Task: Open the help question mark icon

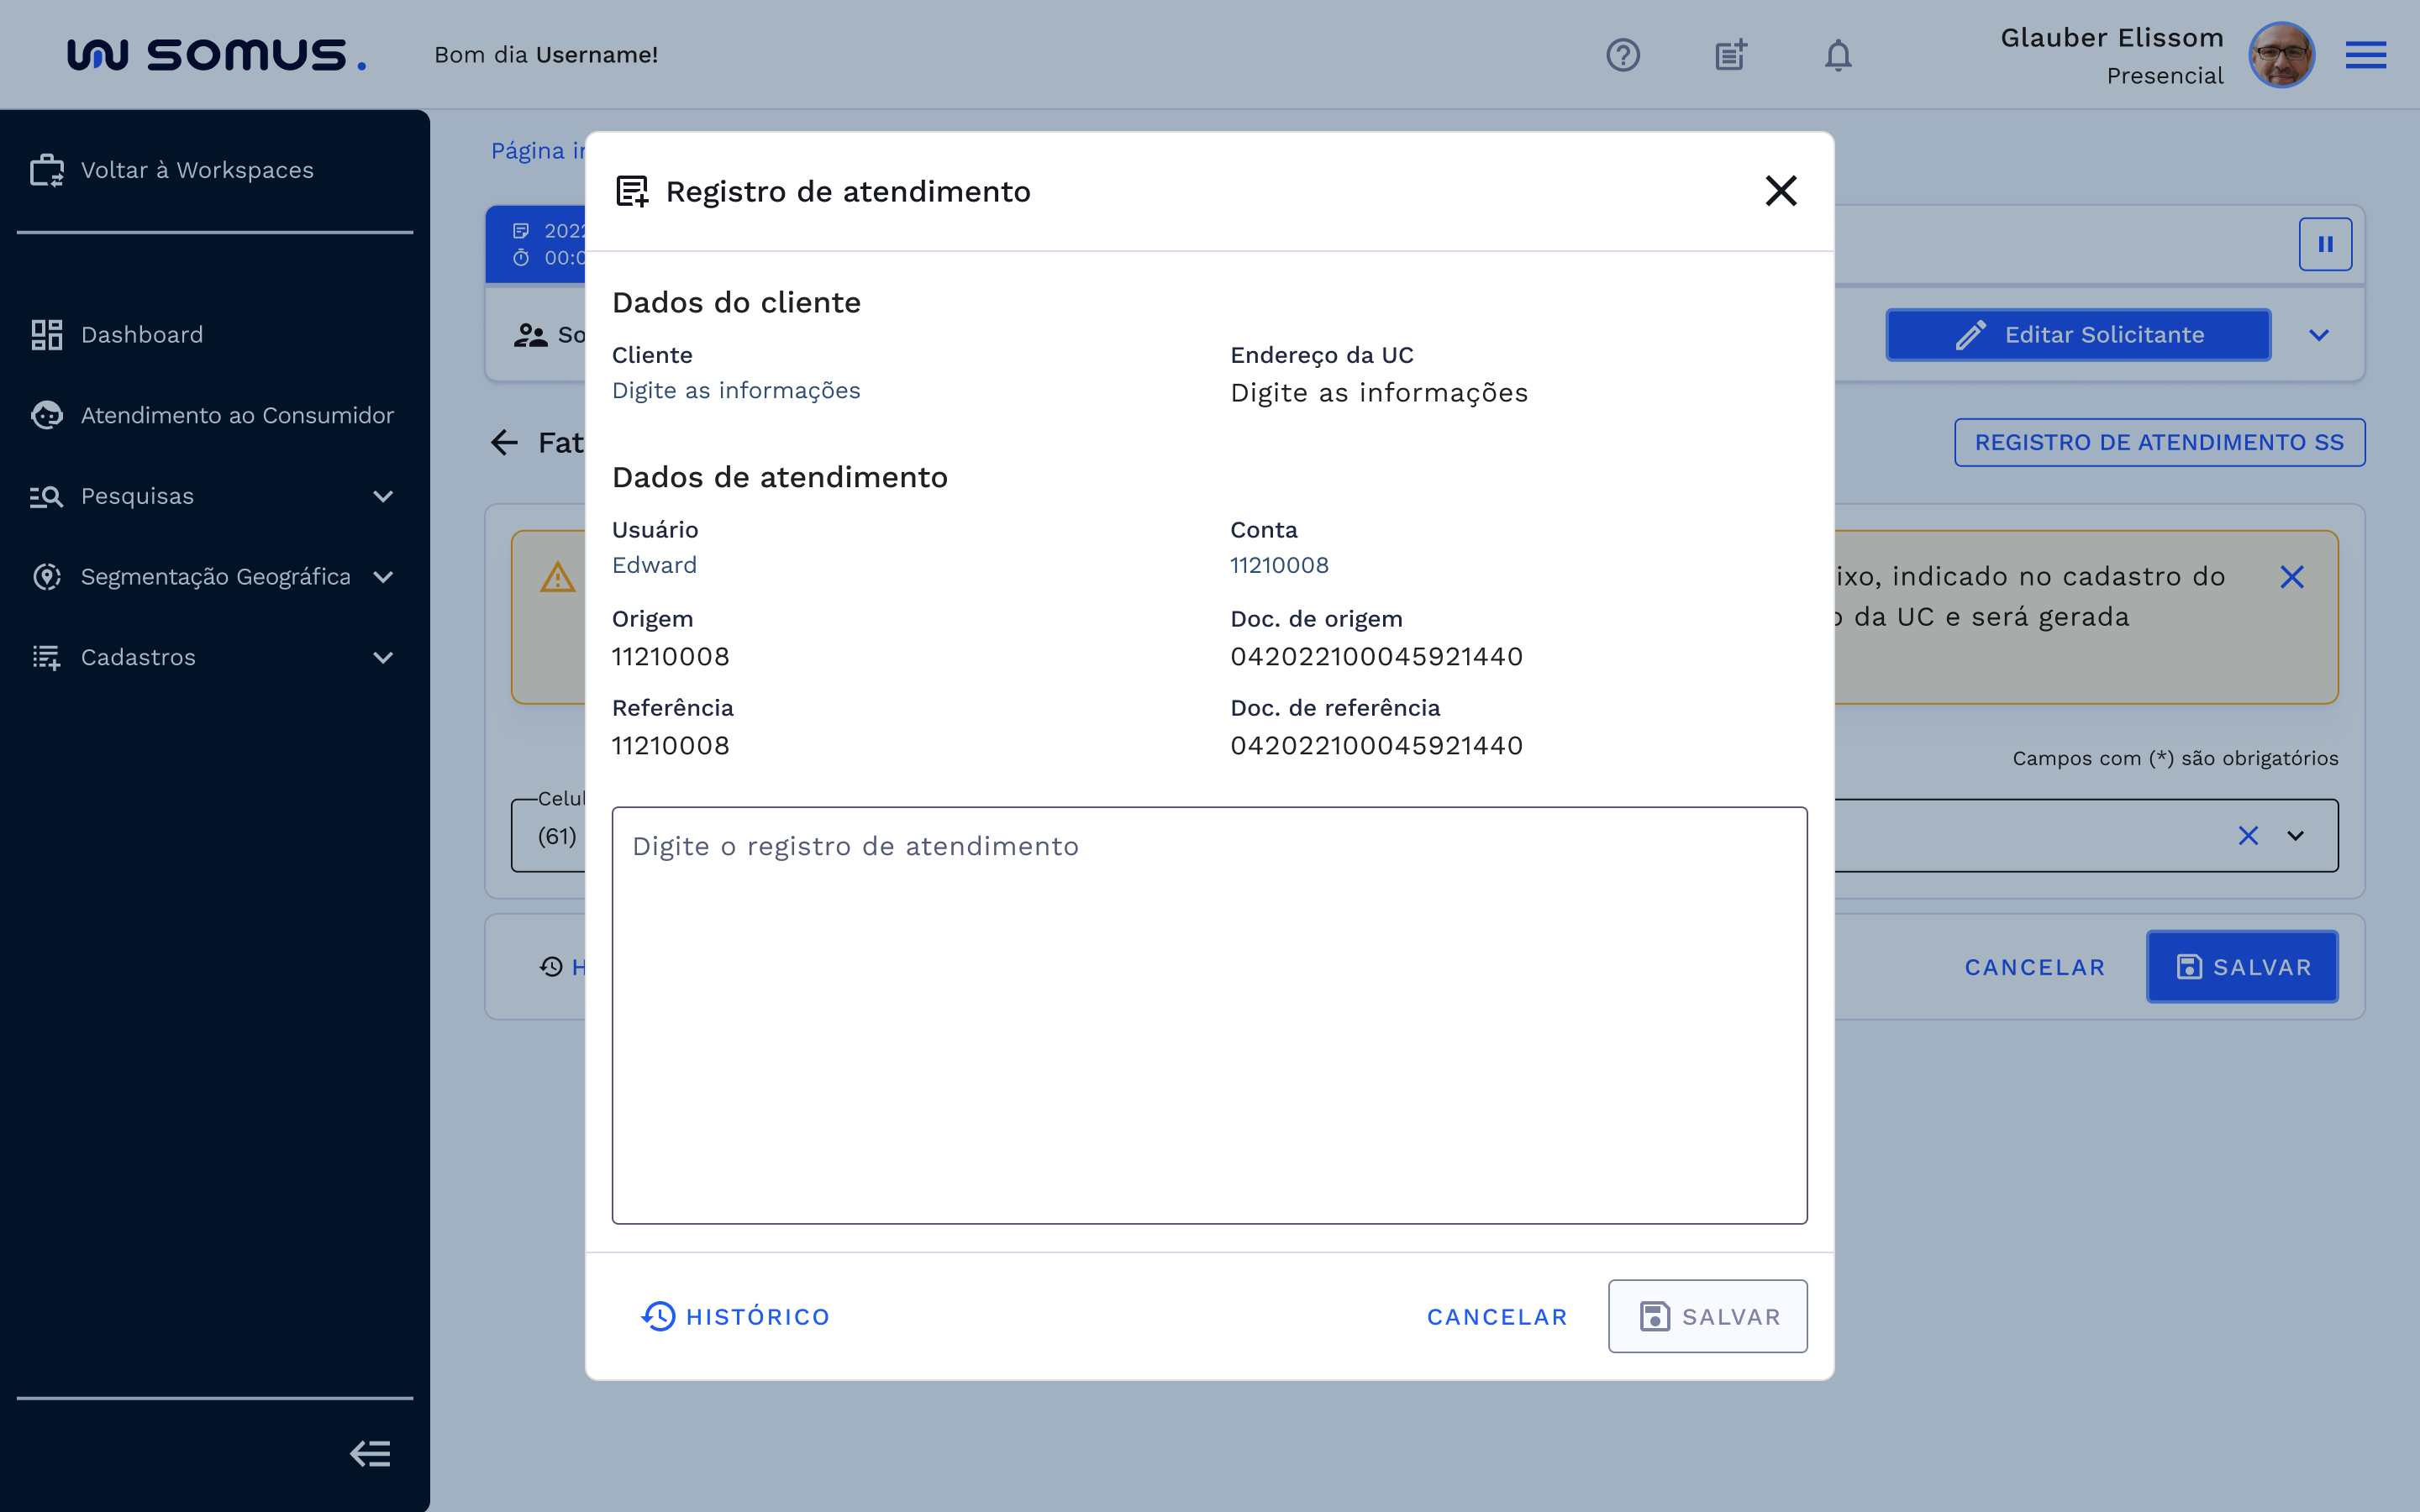Action: [x=1622, y=55]
